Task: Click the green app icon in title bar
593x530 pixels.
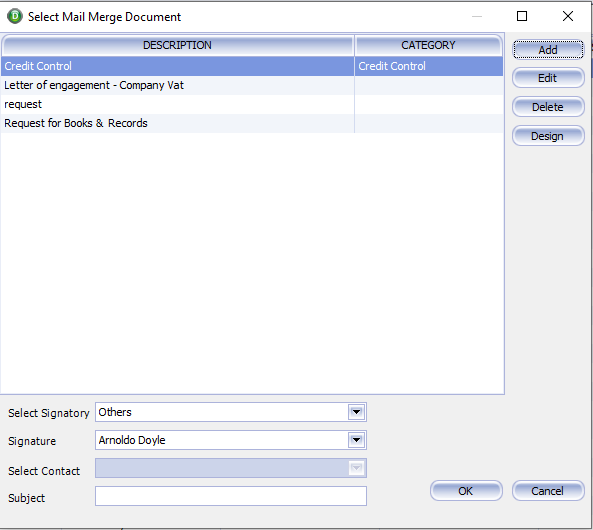Action: click(15, 16)
